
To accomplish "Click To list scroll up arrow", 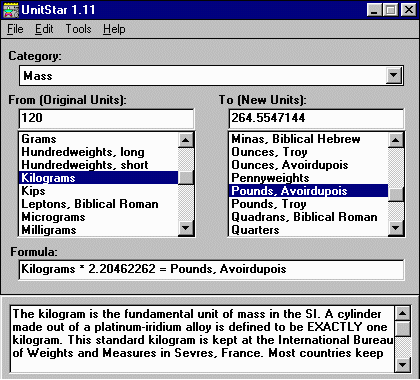I will tap(396, 140).
